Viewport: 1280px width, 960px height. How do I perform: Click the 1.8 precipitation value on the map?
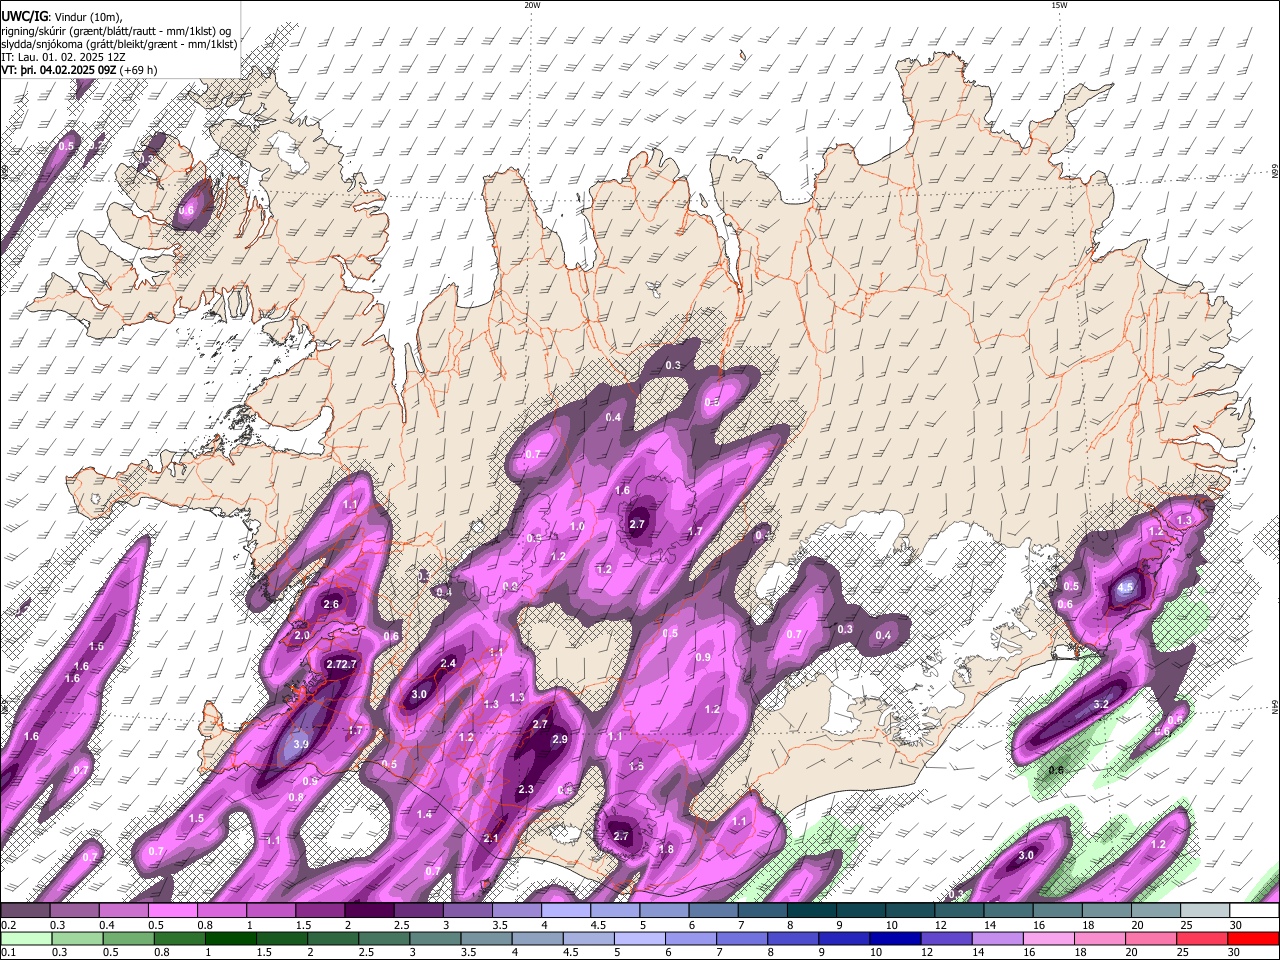click(666, 850)
